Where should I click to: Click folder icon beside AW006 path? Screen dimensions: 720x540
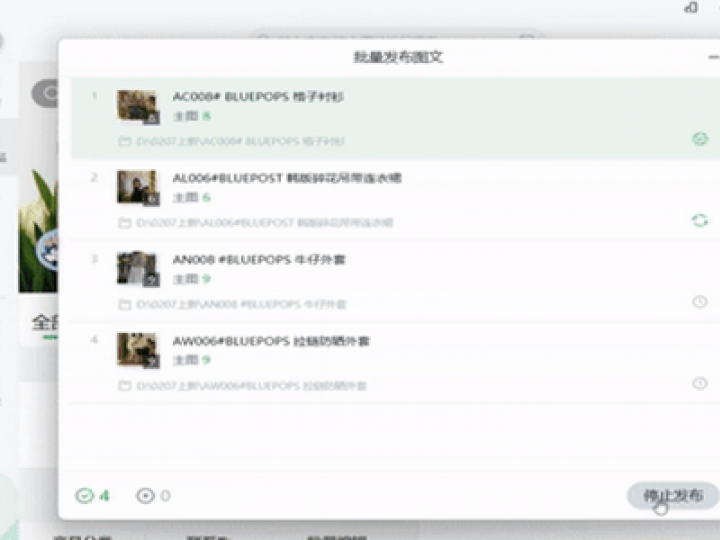tap(125, 386)
